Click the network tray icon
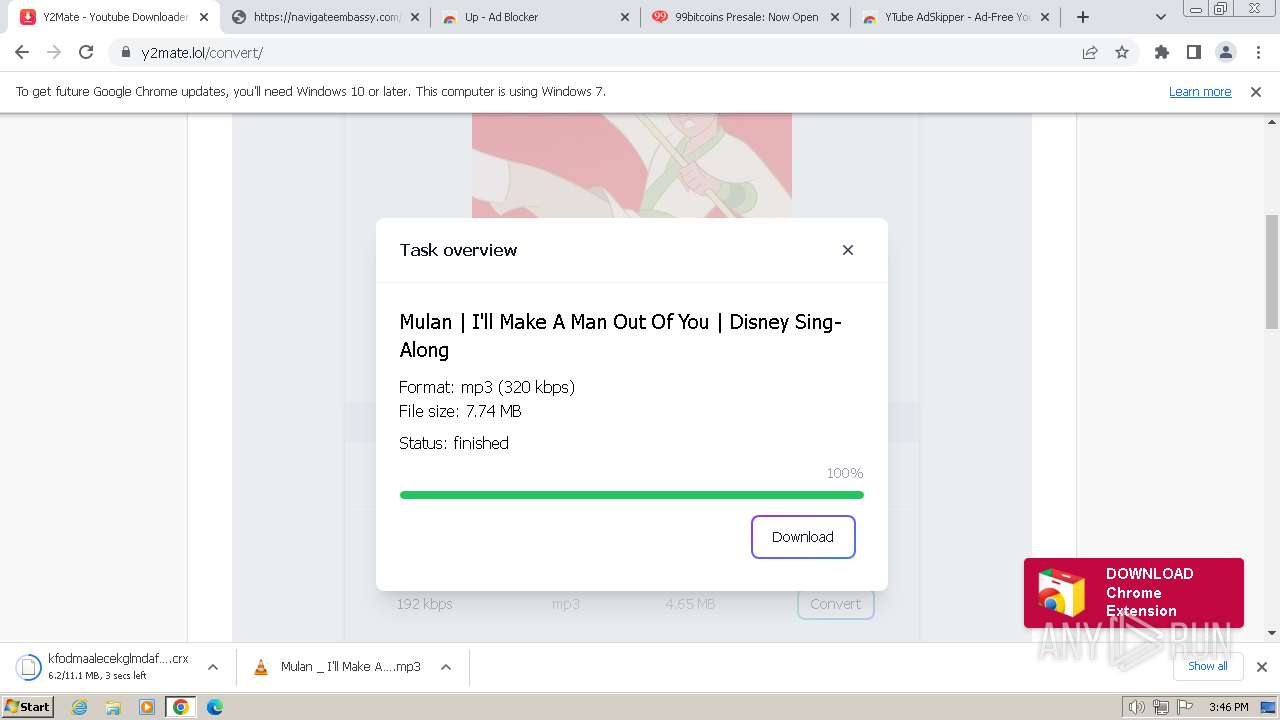 (x=1160, y=707)
